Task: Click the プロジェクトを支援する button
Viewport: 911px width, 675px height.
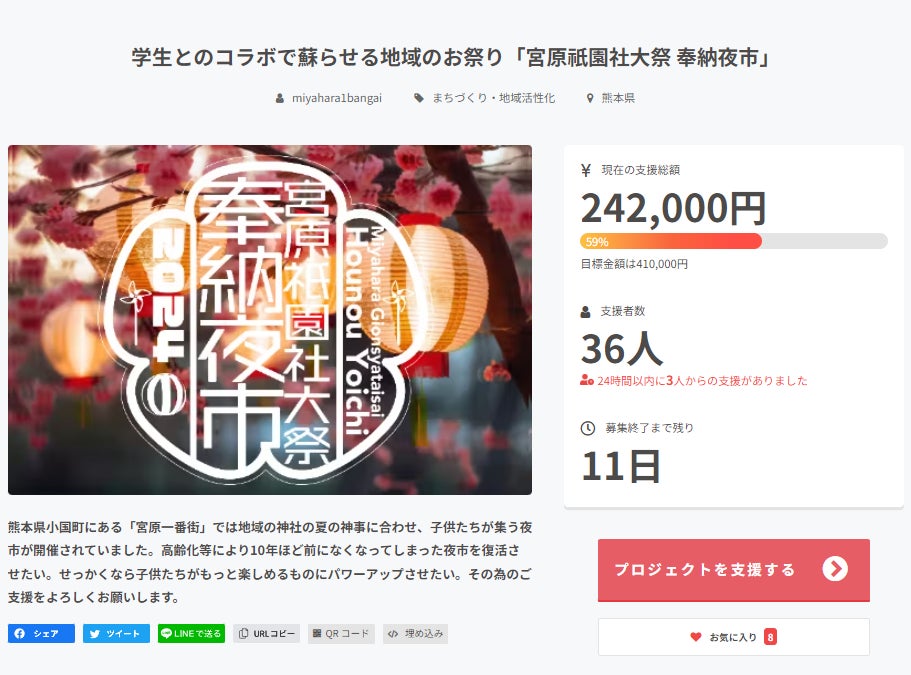Action: [x=734, y=570]
